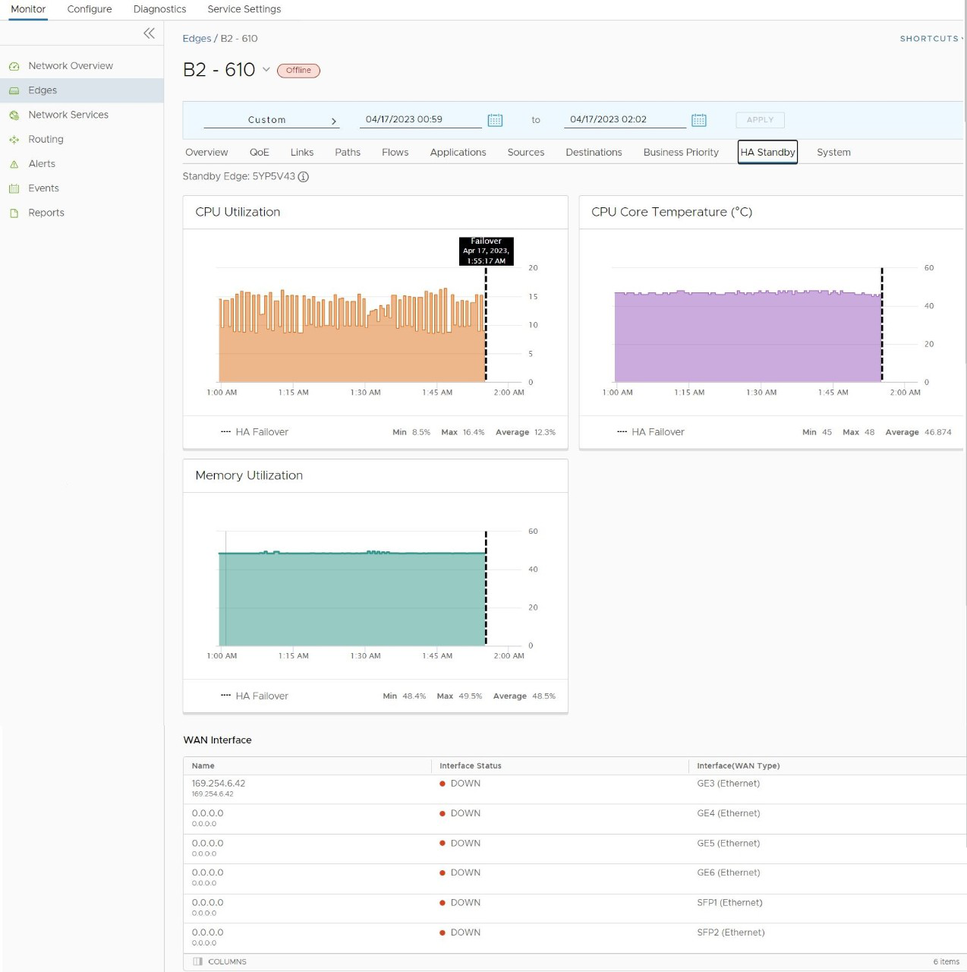Open the column chooser icon in table footer
Viewport: 967px width, 972px height.
[197, 961]
